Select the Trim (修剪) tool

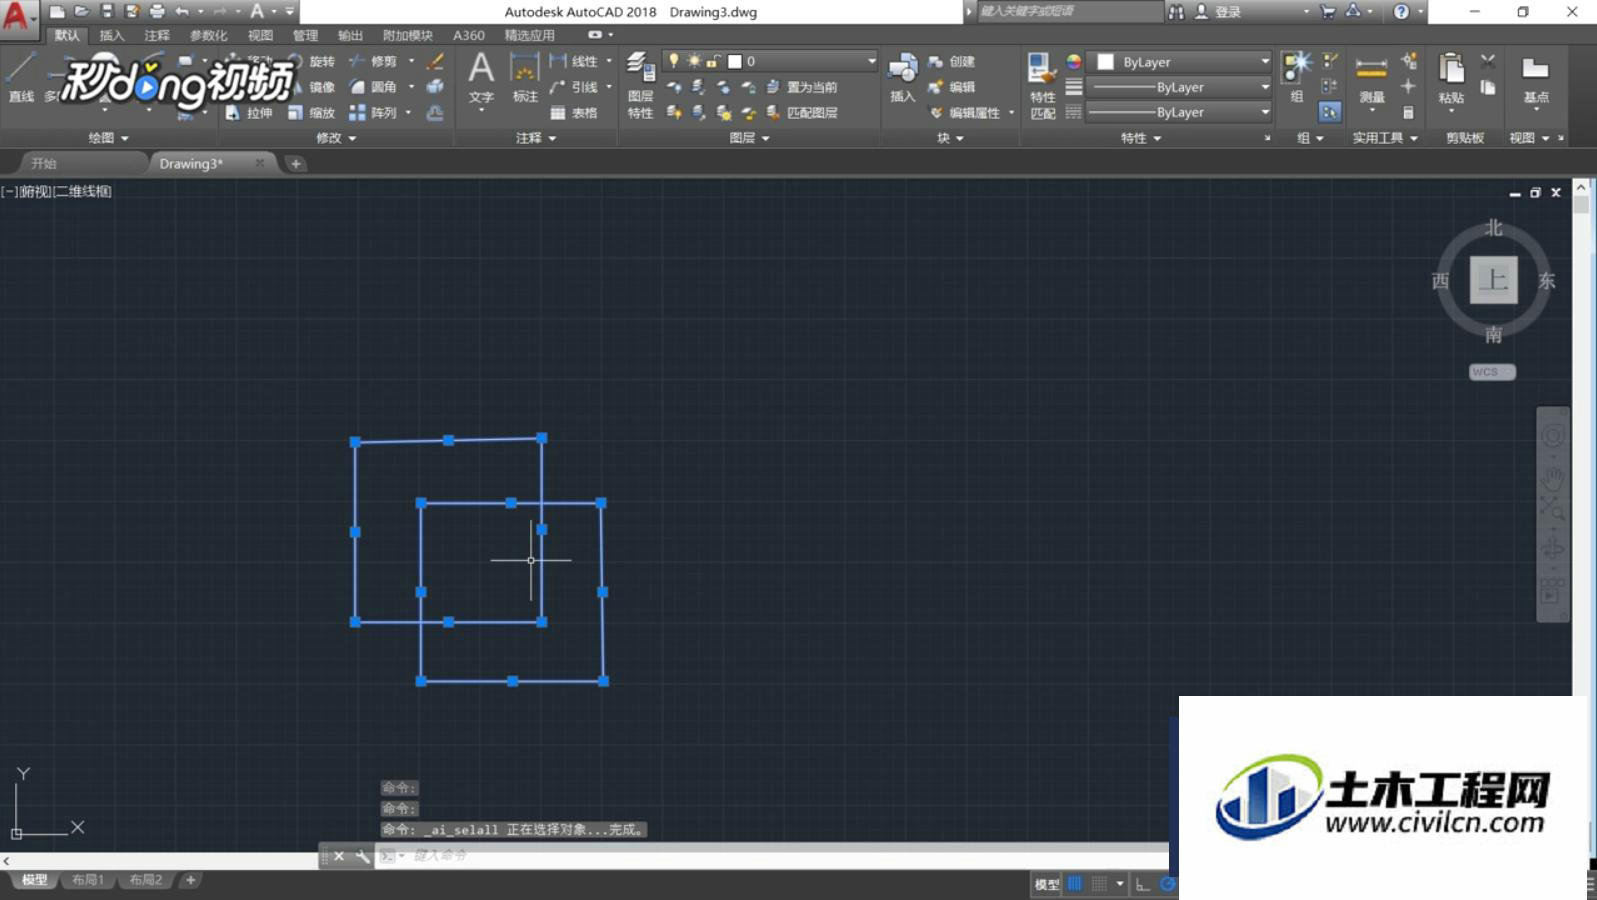tap(374, 62)
